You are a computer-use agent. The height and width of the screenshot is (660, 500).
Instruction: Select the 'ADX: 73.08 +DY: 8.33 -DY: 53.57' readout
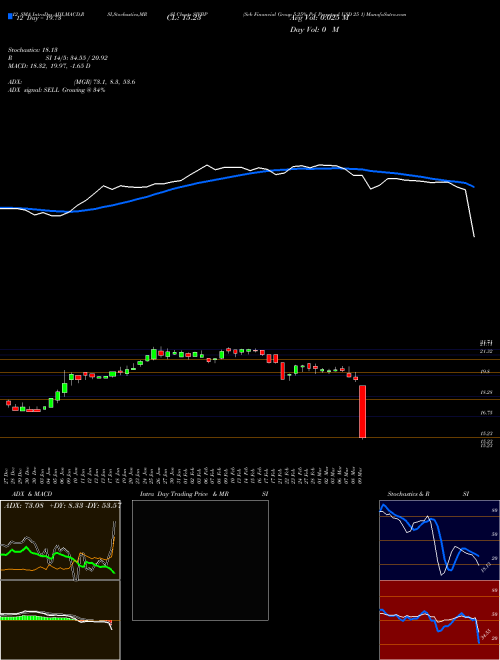tap(62, 505)
